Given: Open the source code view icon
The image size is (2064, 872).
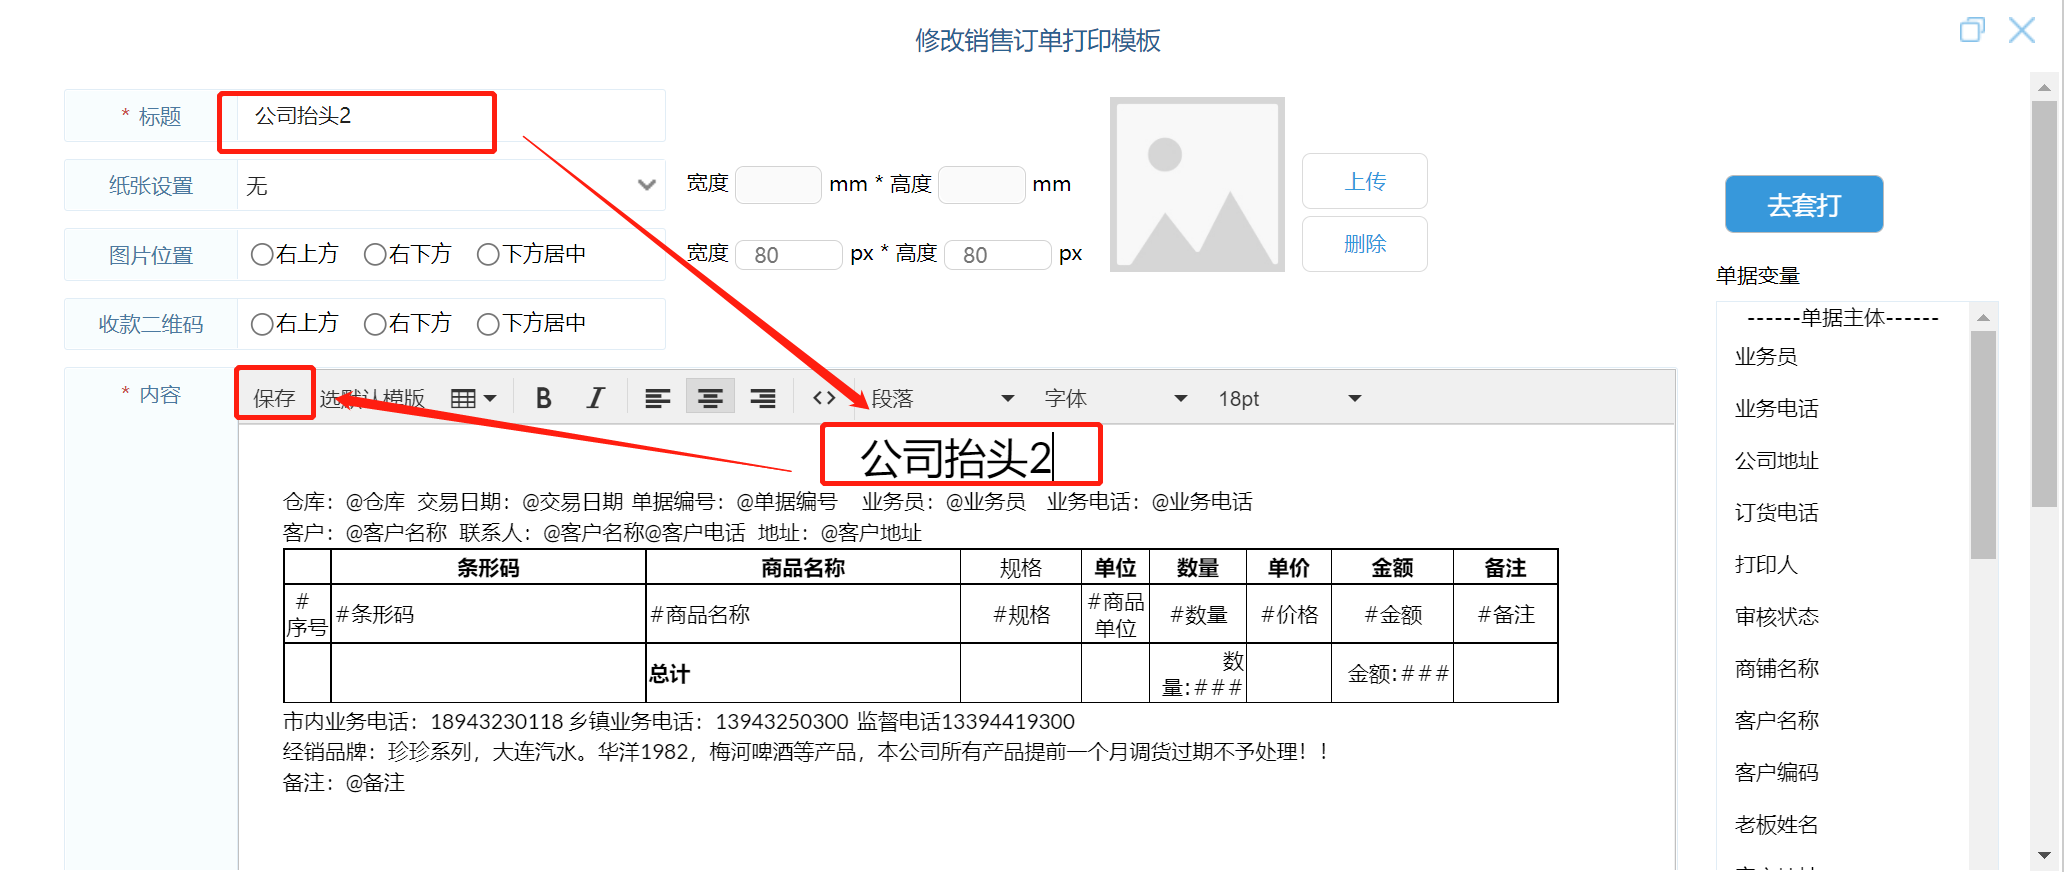Looking at the screenshot, I should coord(824,398).
